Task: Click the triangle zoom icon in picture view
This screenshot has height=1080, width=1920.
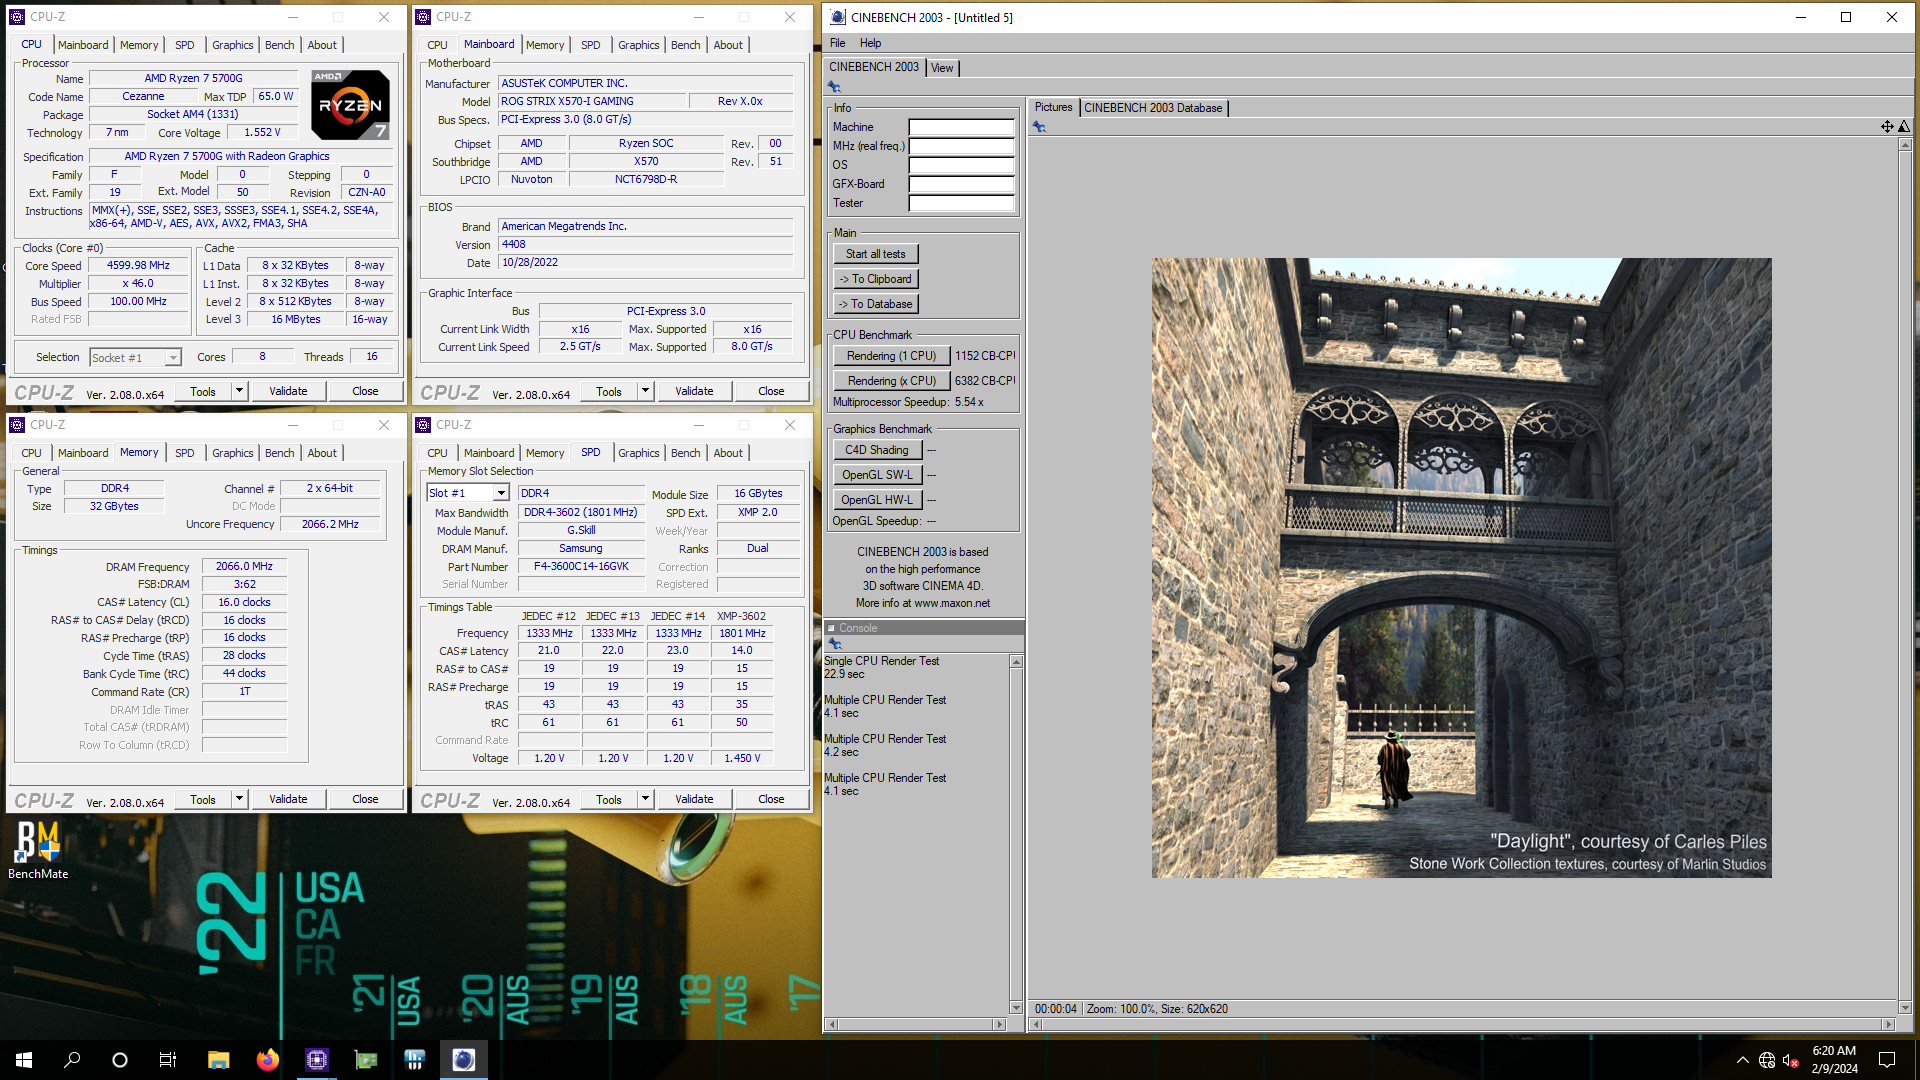Action: 1904,126
